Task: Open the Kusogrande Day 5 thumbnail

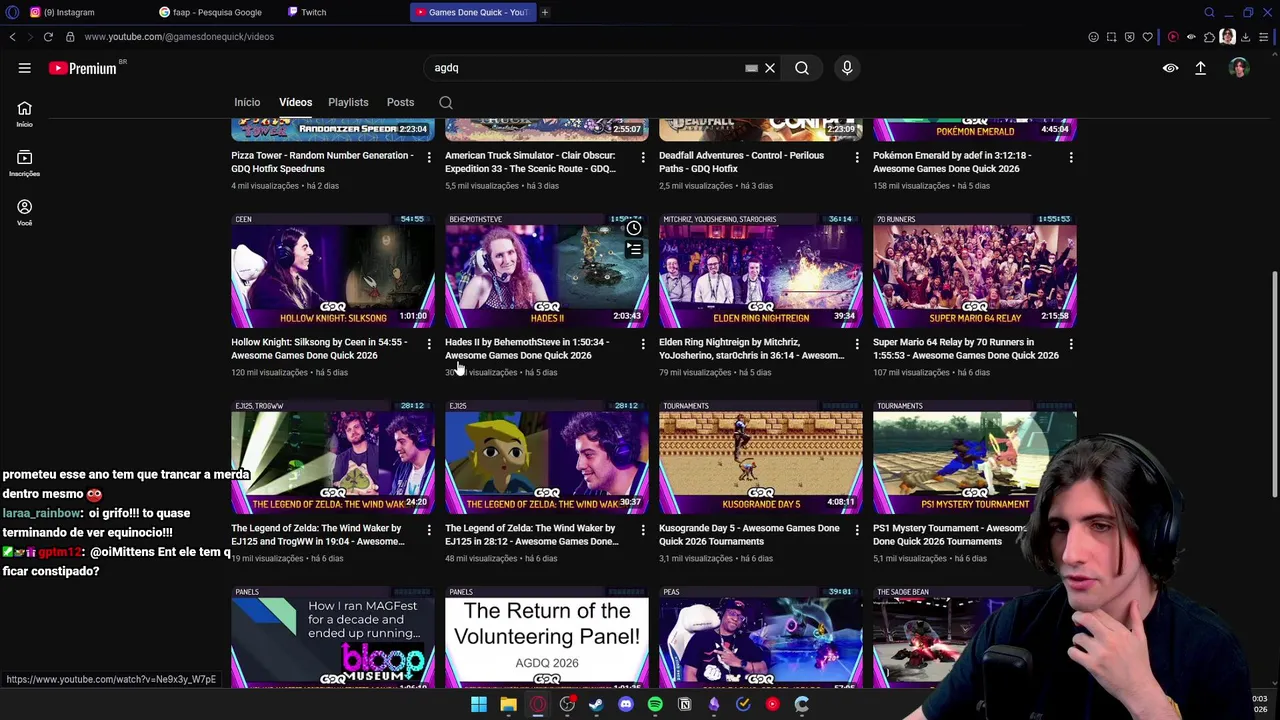Action: (x=761, y=457)
